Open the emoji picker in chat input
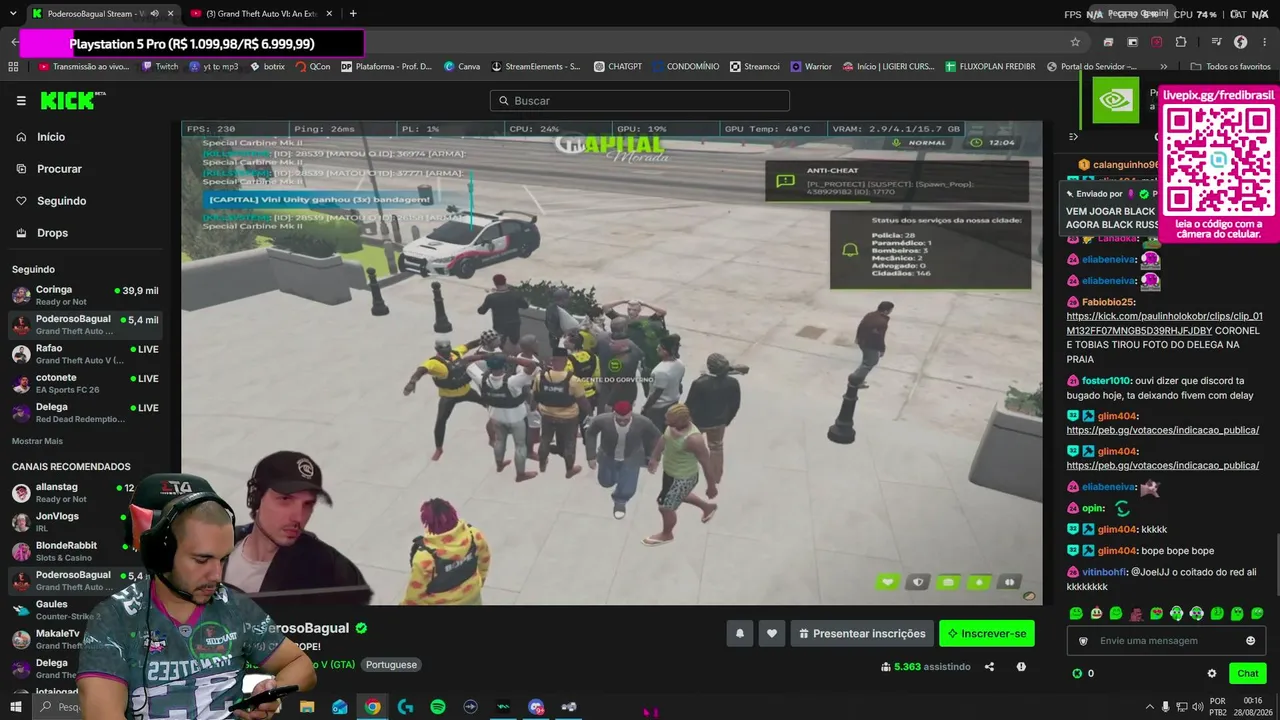1280x720 pixels. coord(1250,641)
